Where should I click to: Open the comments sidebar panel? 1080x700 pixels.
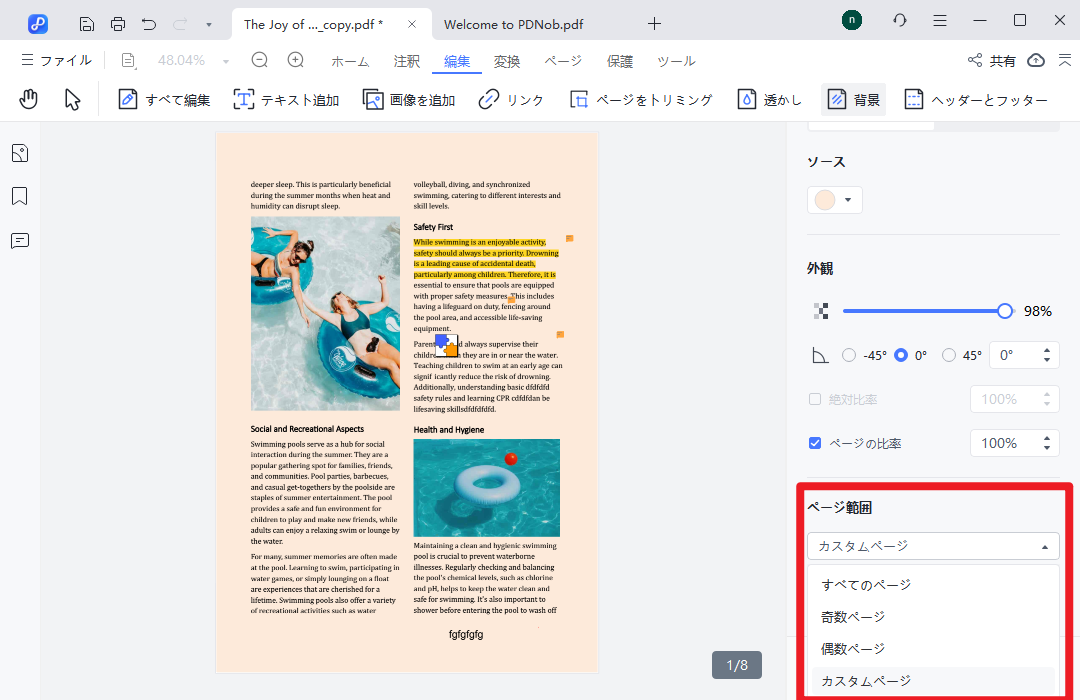click(x=20, y=241)
